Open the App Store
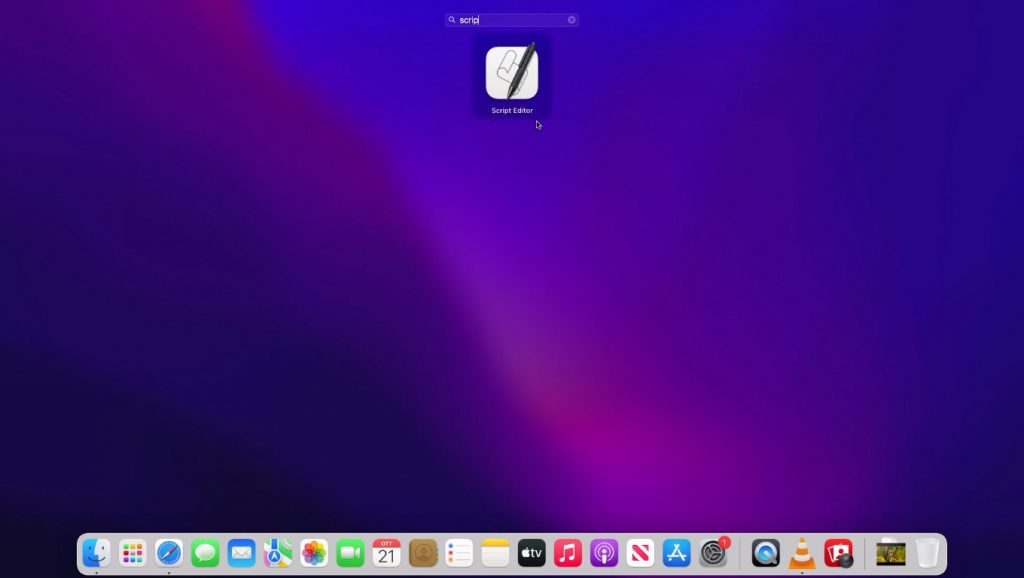The image size is (1024, 578). click(x=677, y=553)
